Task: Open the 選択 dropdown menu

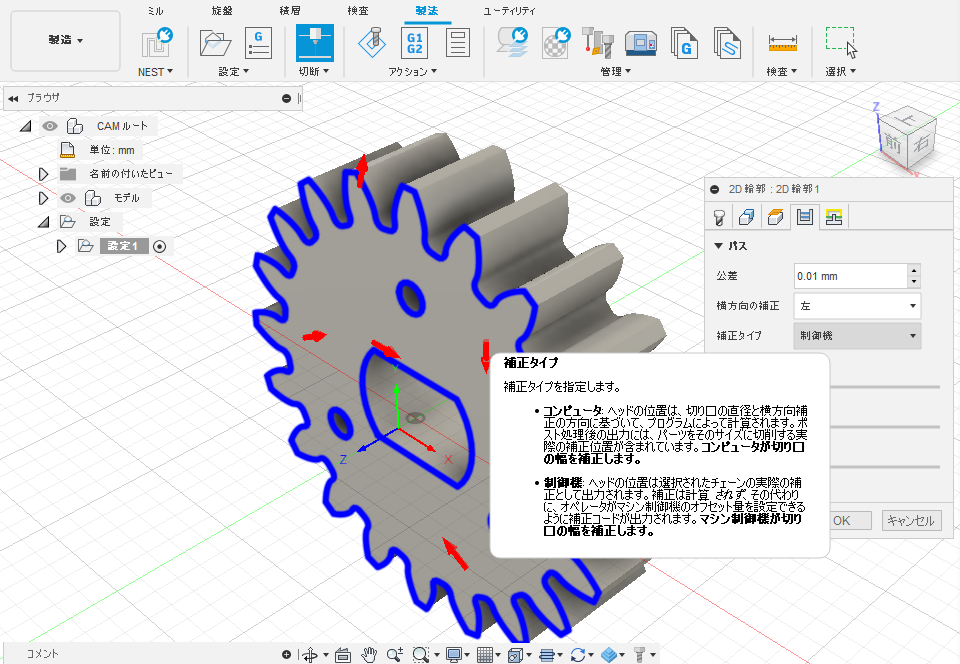Action: point(841,72)
